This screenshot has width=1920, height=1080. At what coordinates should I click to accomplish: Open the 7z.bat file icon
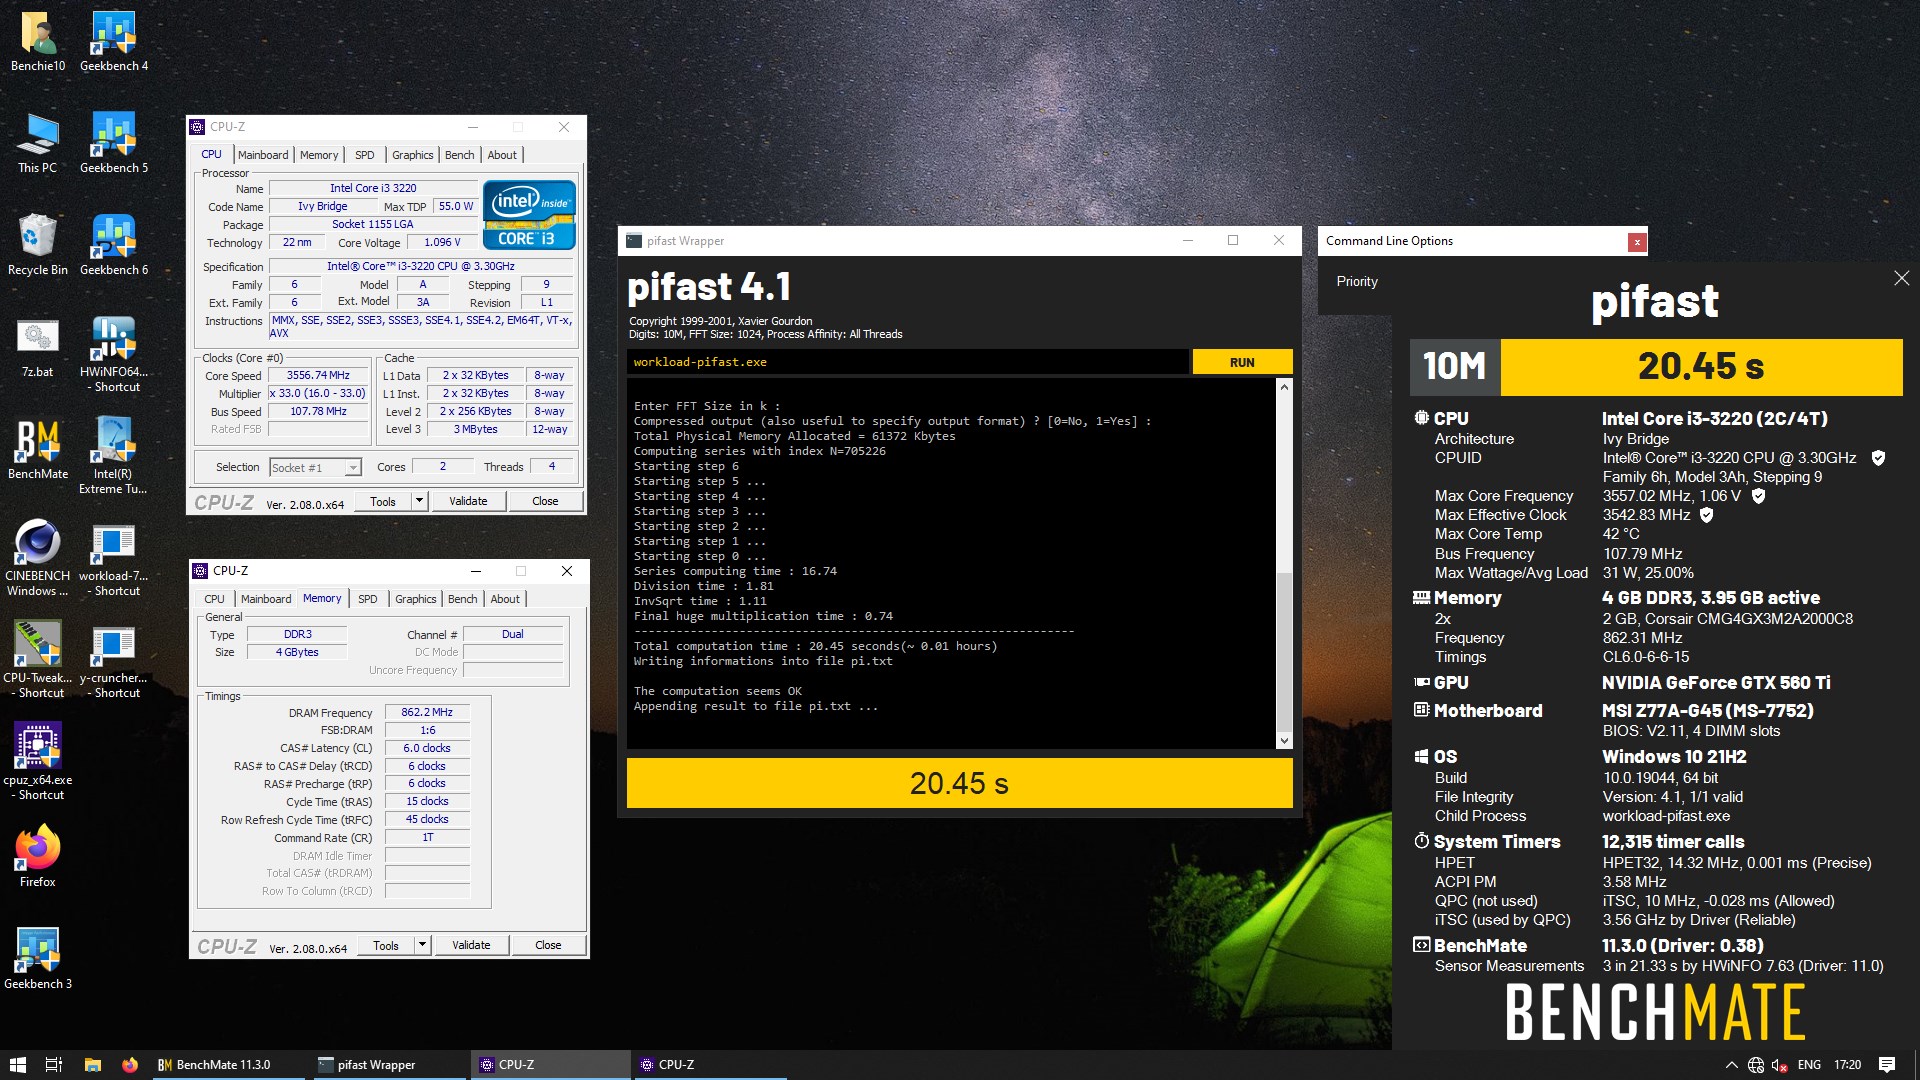point(38,348)
